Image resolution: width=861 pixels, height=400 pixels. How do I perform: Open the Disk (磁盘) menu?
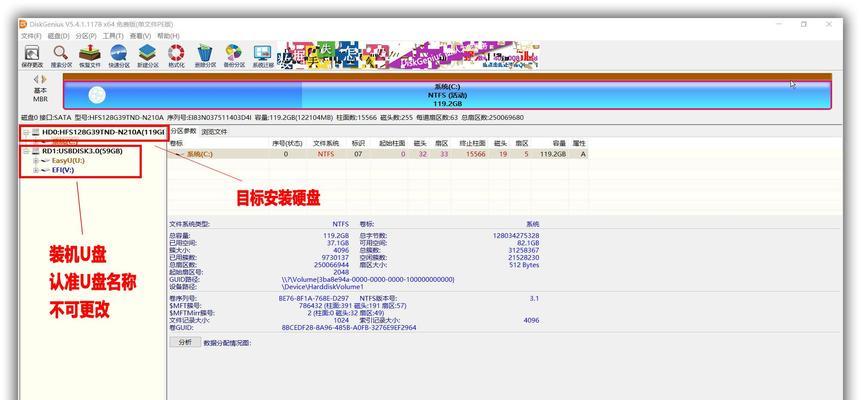point(58,36)
